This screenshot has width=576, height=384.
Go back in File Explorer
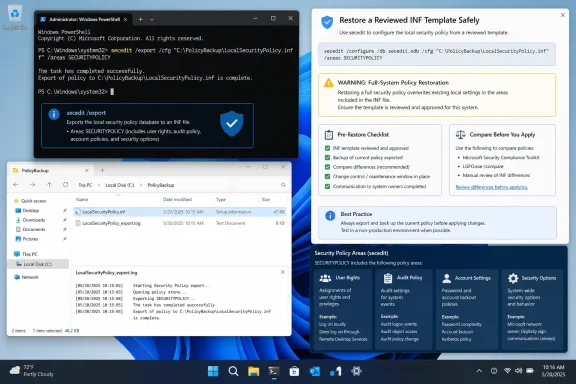pos(16,184)
